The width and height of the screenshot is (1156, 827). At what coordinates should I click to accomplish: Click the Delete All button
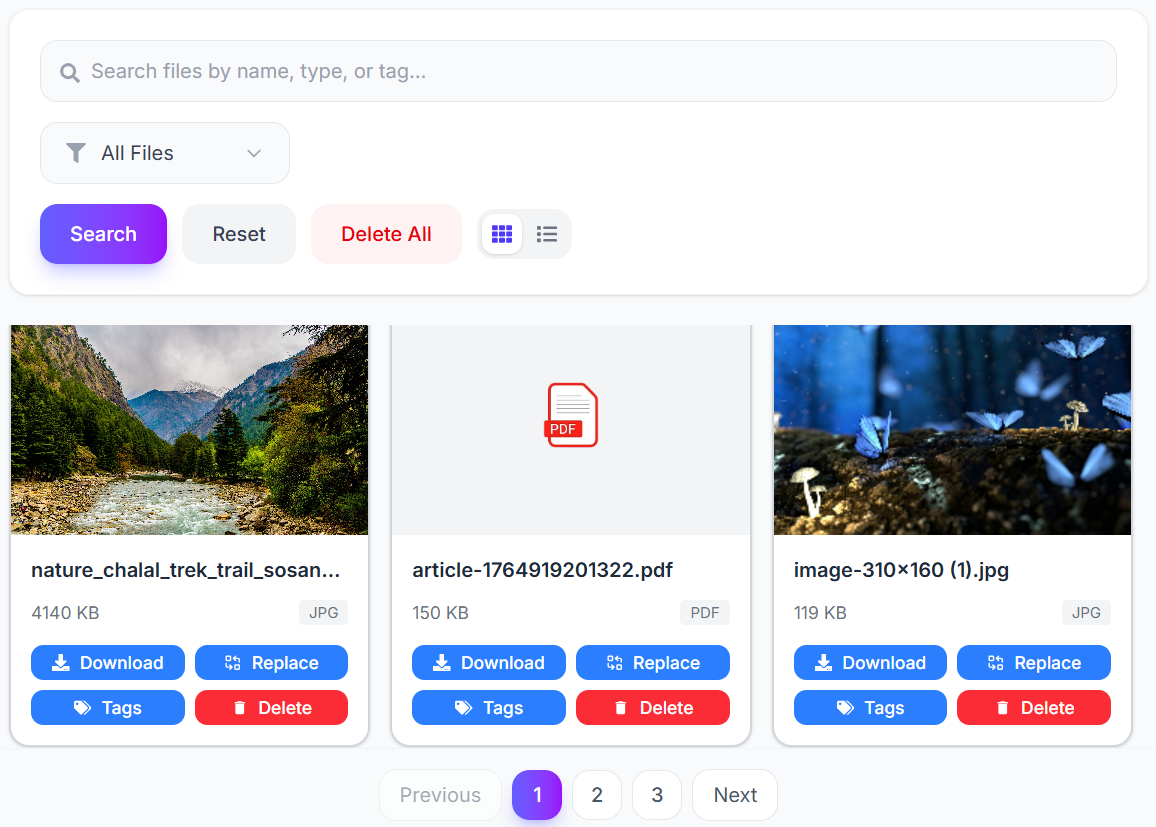pos(386,234)
